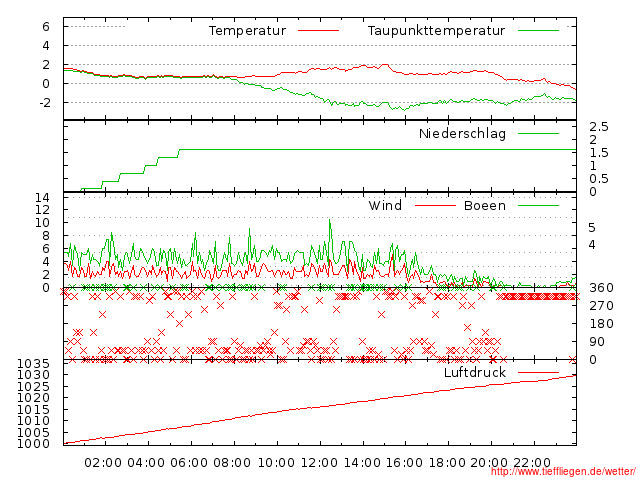Click the 6 temperature axis value
640x480 pixels.
pyautogui.click(x=46, y=27)
